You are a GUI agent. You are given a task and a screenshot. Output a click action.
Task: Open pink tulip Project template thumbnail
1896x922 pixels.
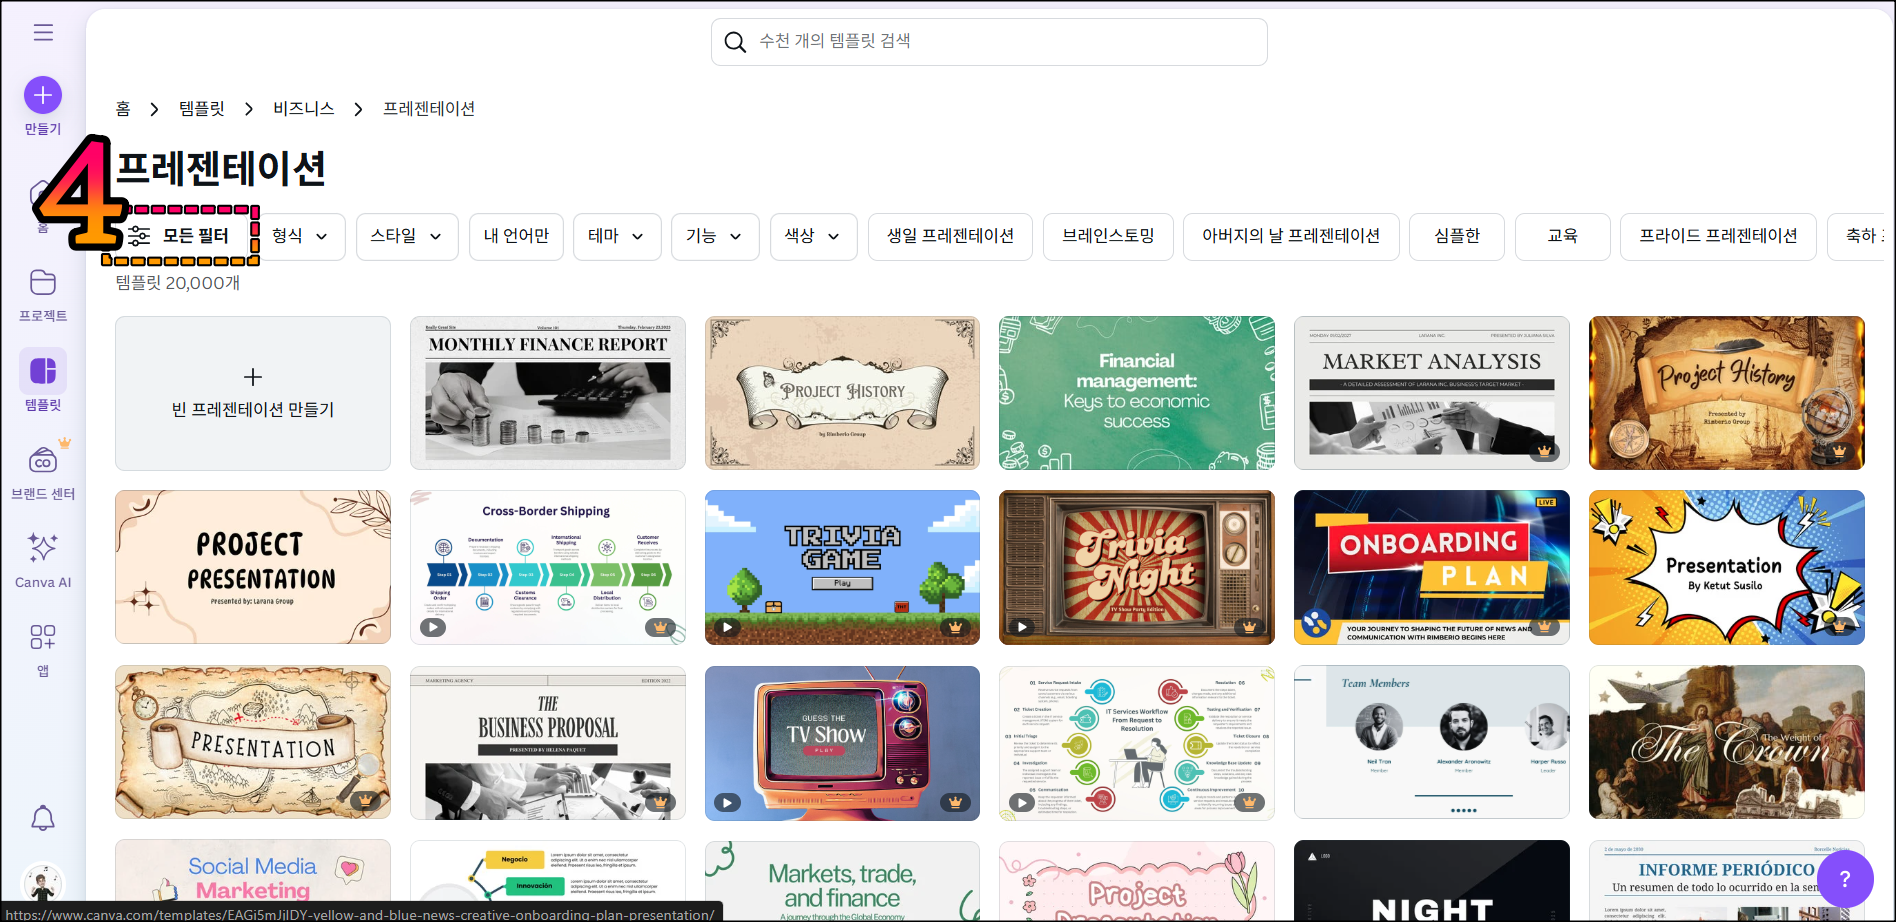click(1137, 880)
